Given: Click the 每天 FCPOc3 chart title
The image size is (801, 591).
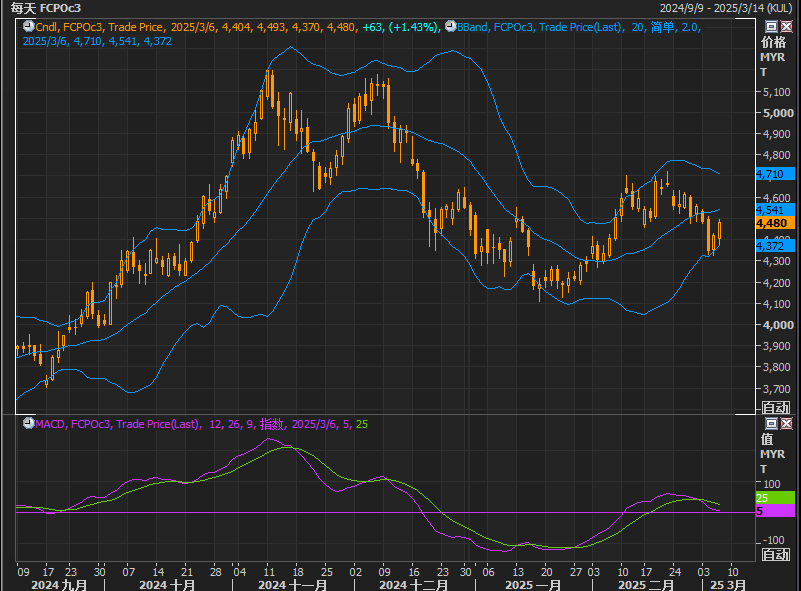Looking at the screenshot, I should pos(46,8).
